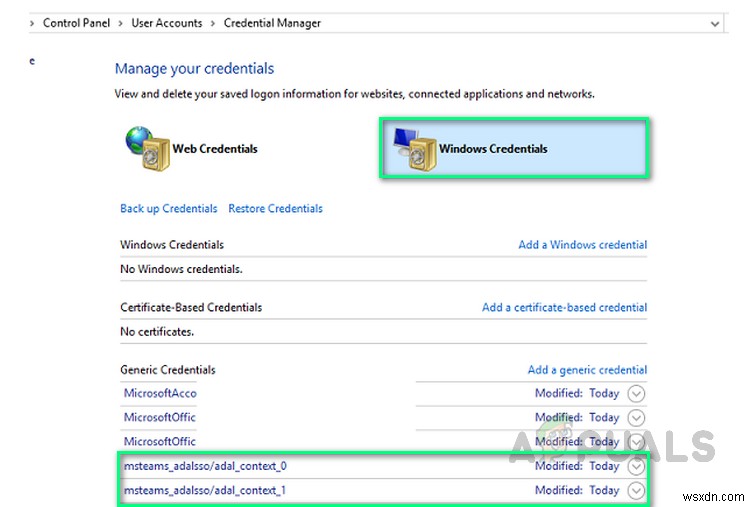The height and width of the screenshot is (507, 756).
Task: Expand the msteams_adalsso/adal_context_1 chevron
Action: click(x=637, y=490)
